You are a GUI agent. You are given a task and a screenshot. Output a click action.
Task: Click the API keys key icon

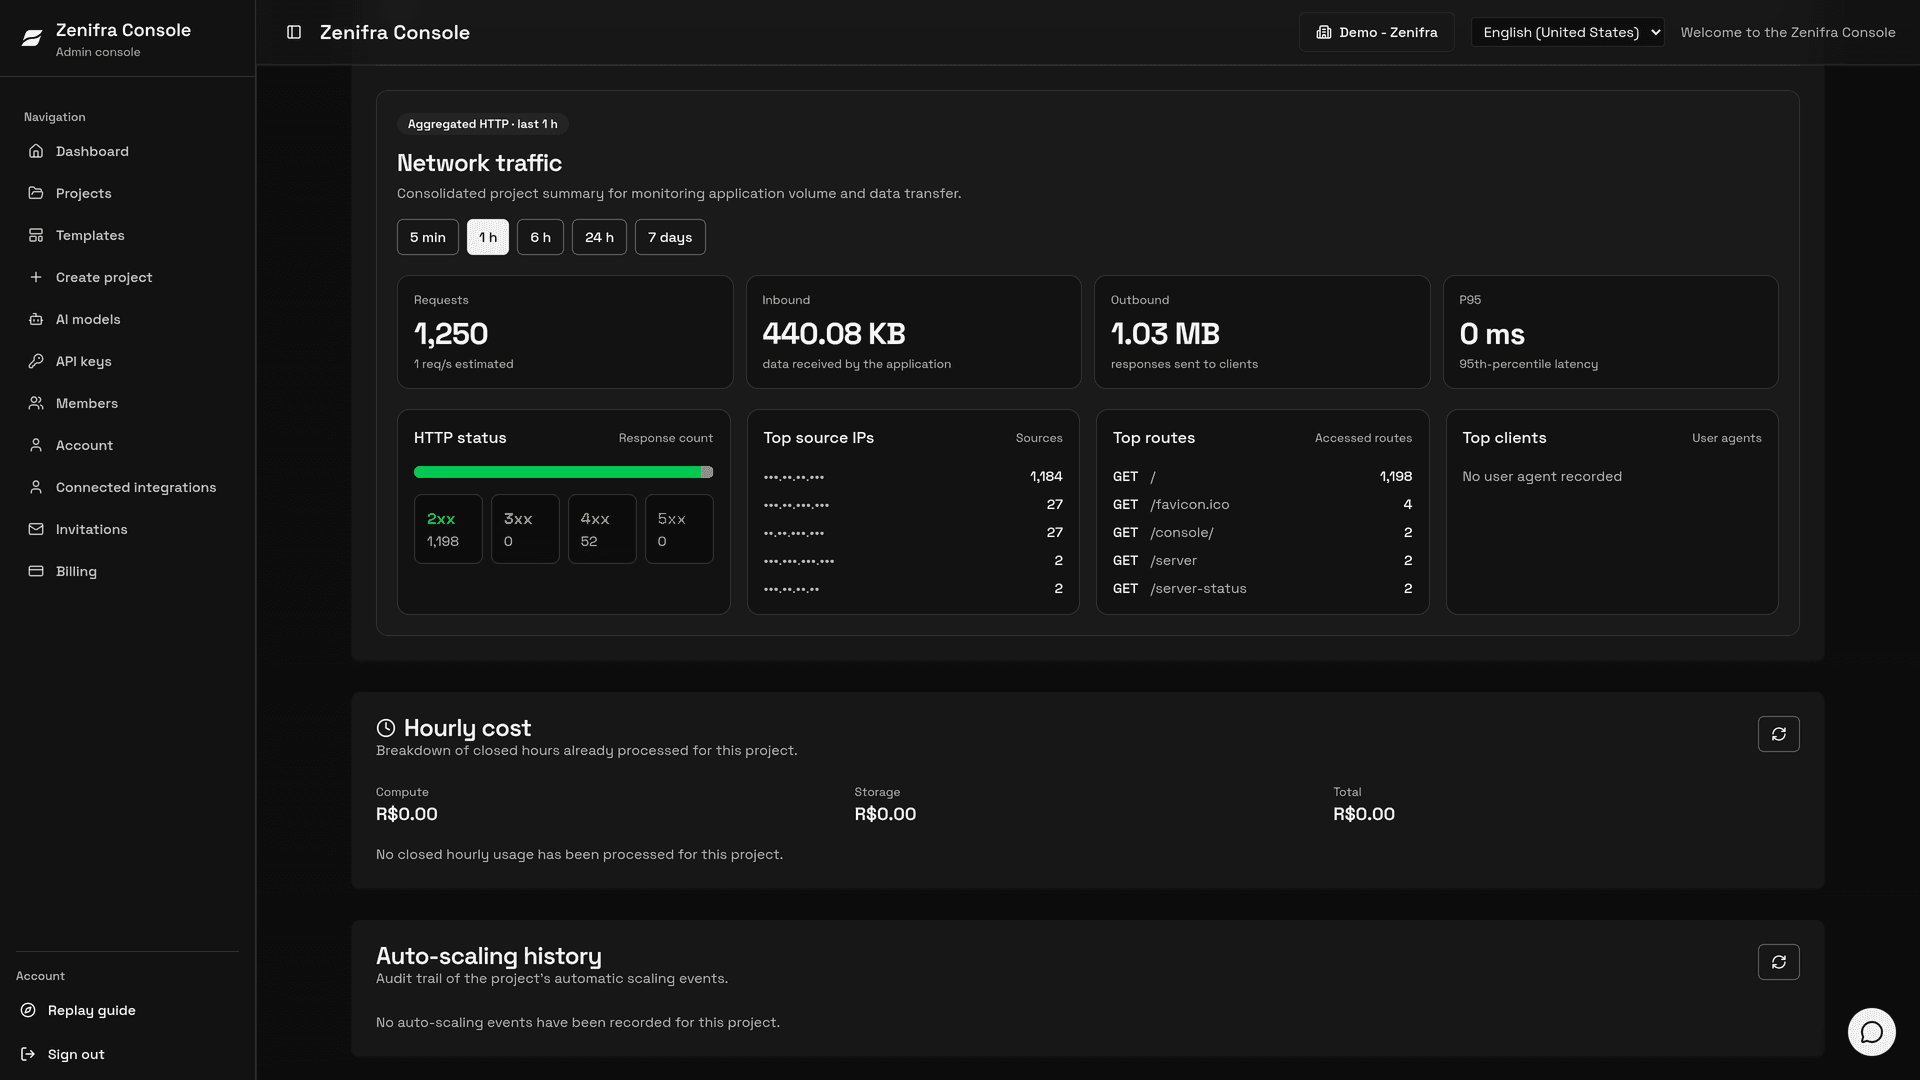click(36, 361)
